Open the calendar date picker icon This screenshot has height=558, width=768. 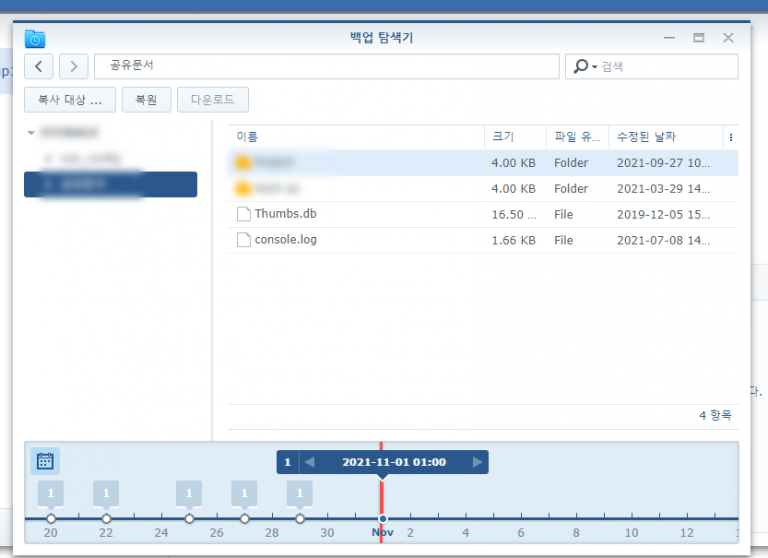pyautogui.click(x=45, y=461)
